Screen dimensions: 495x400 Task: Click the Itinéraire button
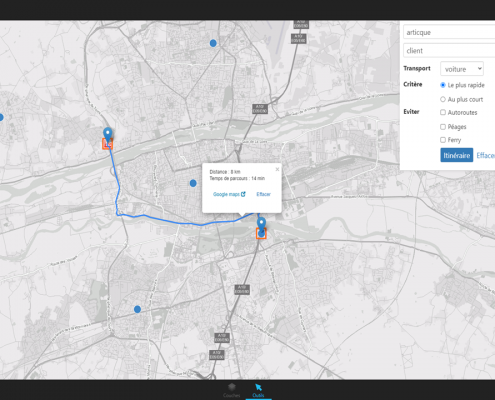click(457, 155)
